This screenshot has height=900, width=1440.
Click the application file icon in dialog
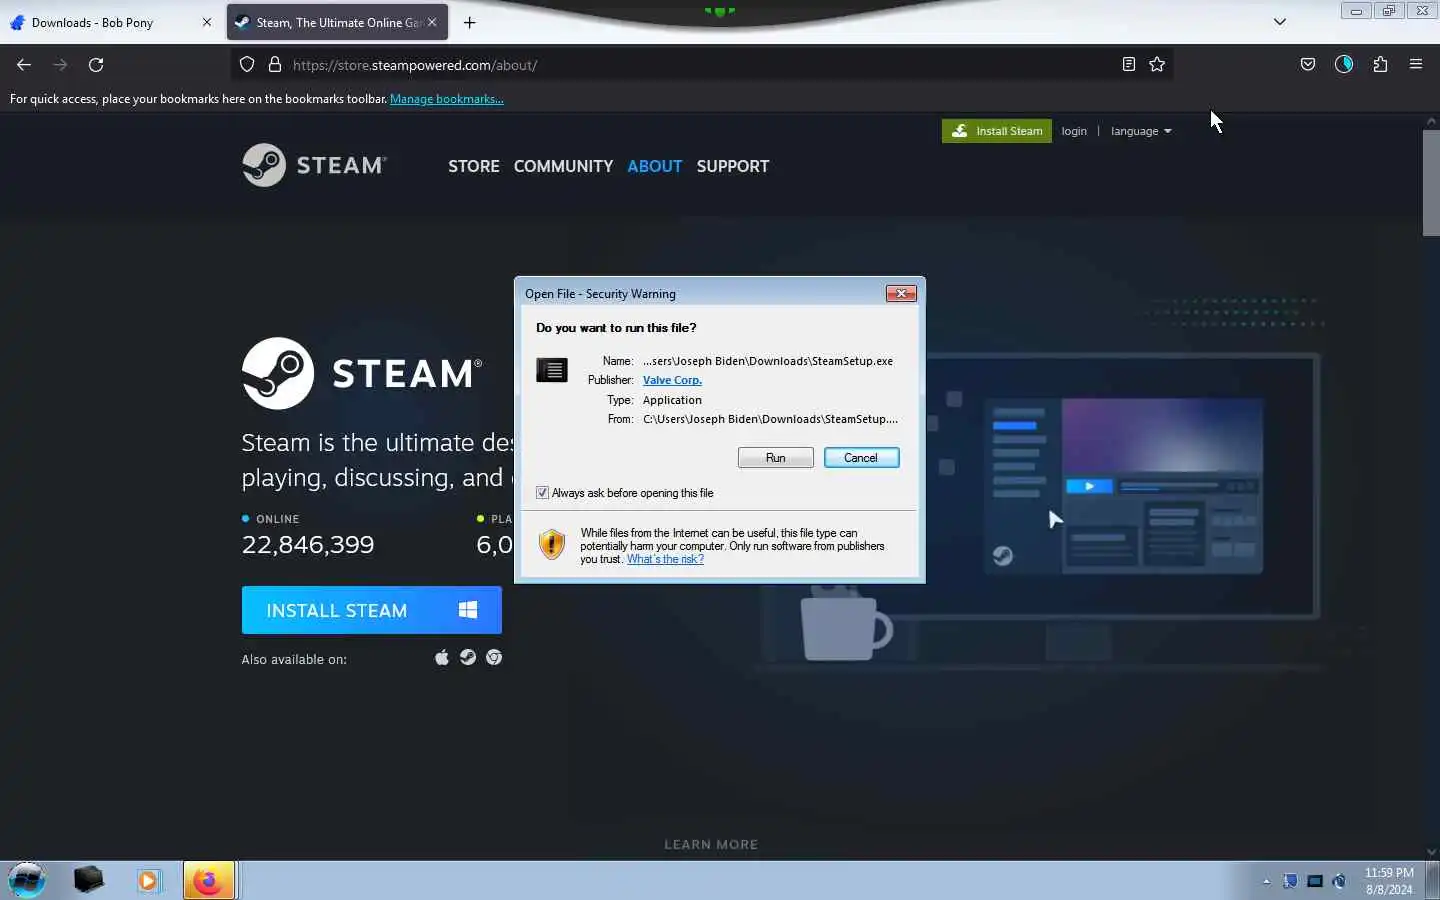tap(551, 370)
